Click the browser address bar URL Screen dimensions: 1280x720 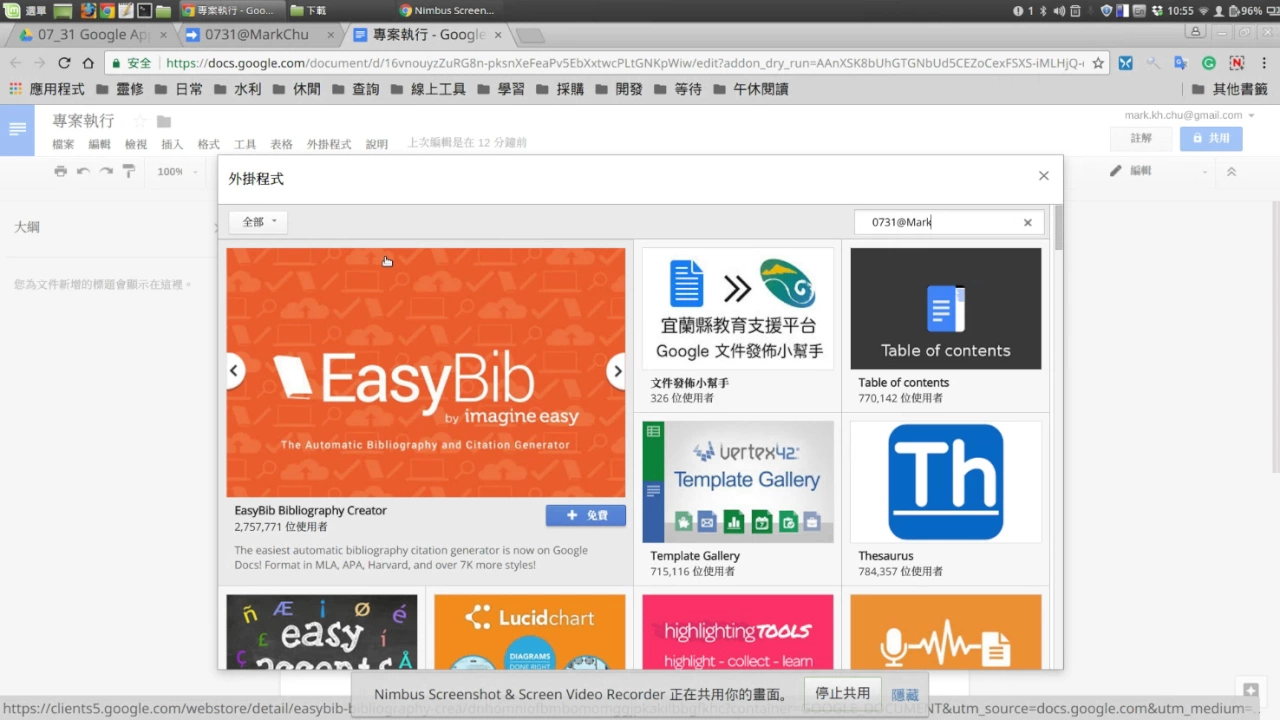(624, 63)
